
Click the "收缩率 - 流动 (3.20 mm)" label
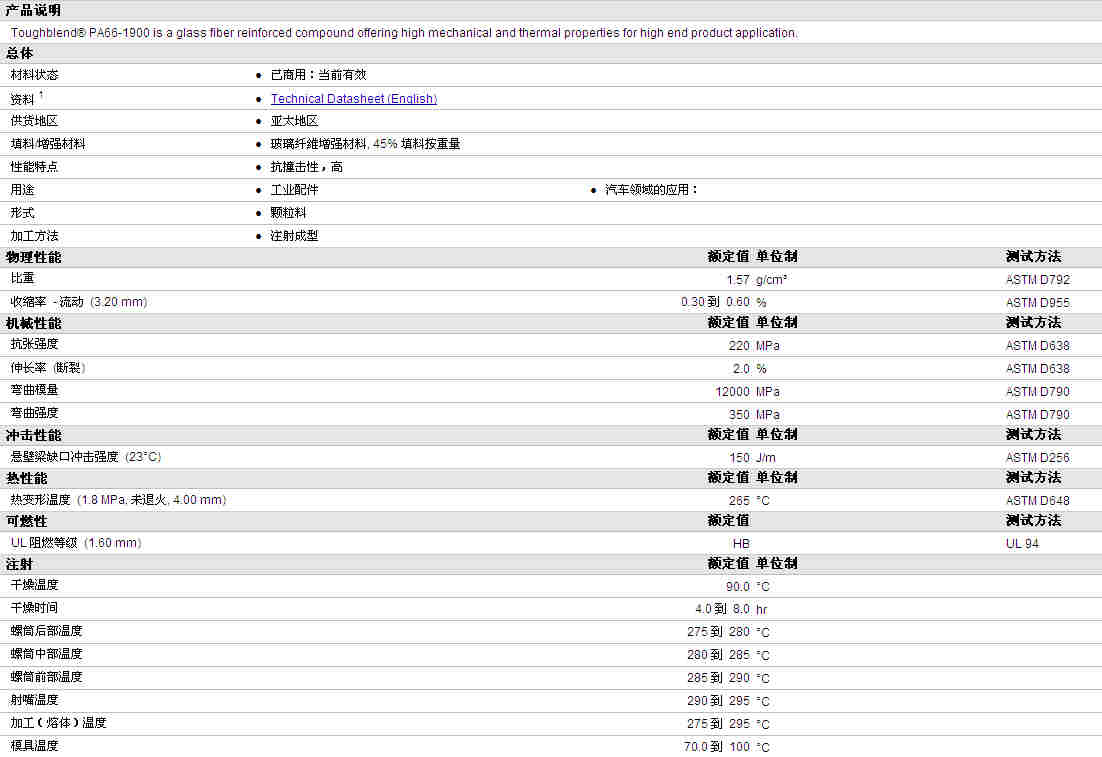[x=79, y=302]
